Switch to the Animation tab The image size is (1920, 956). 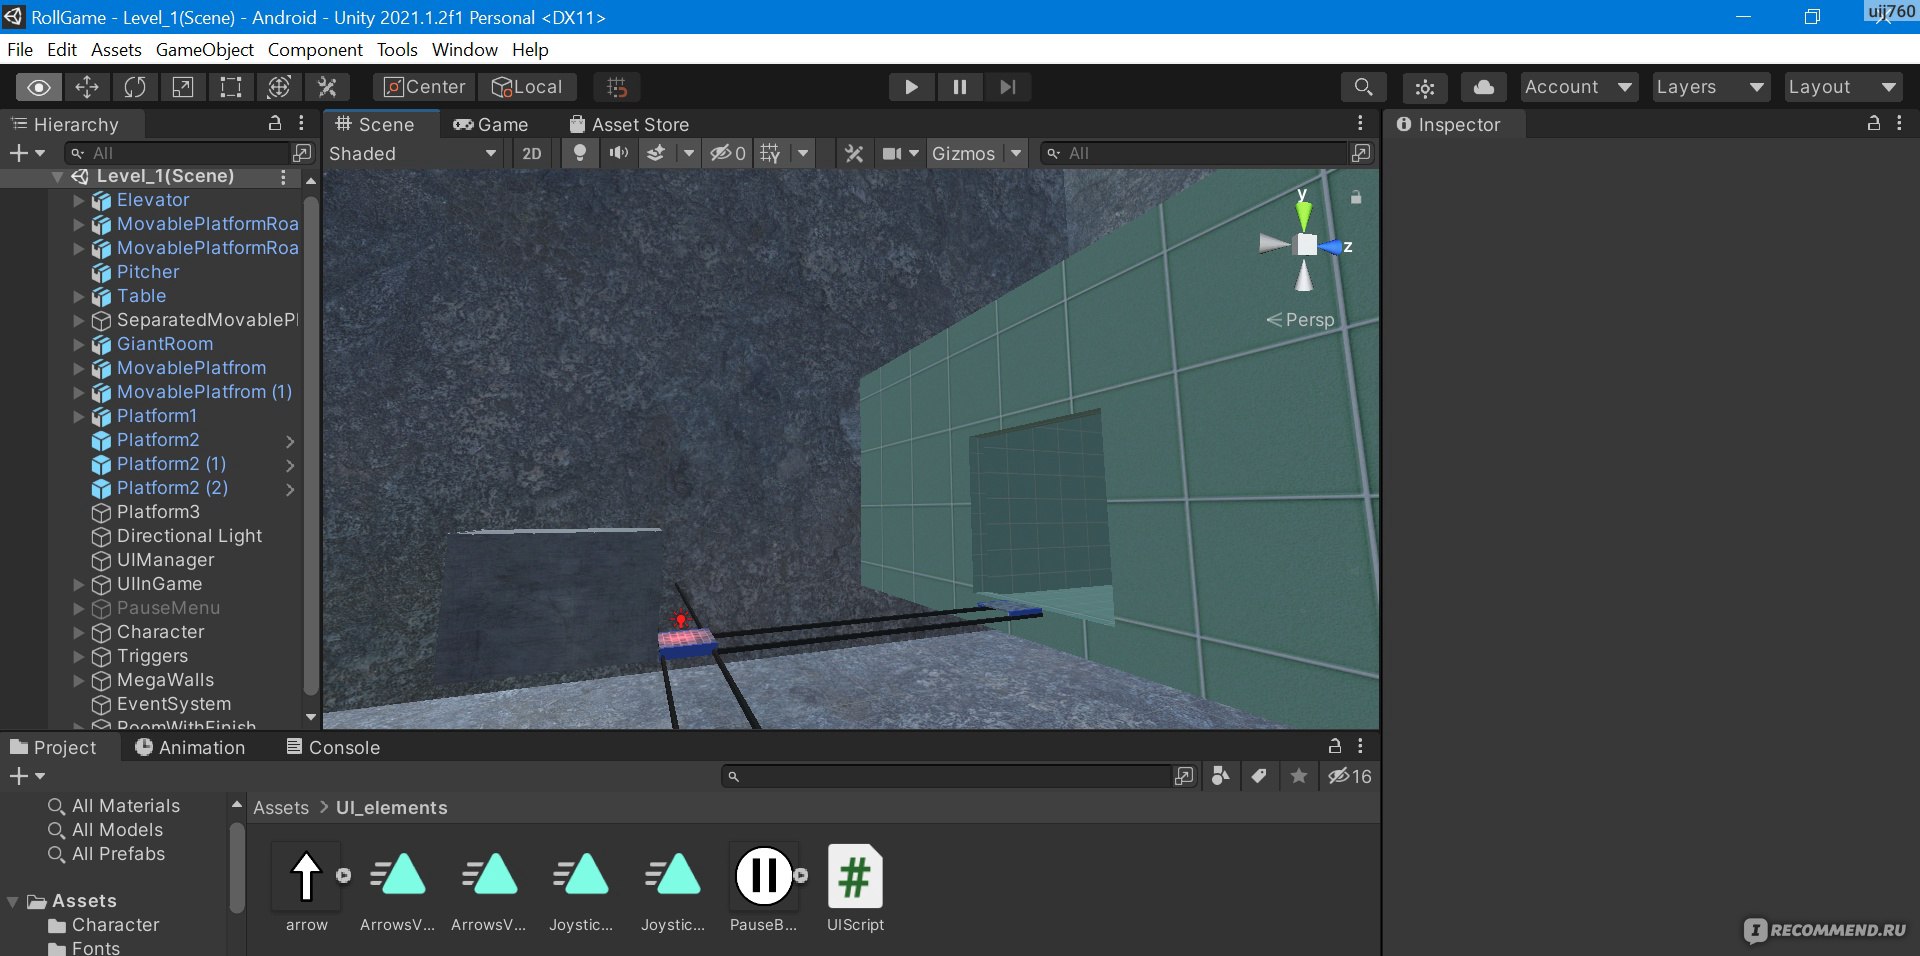(190, 747)
